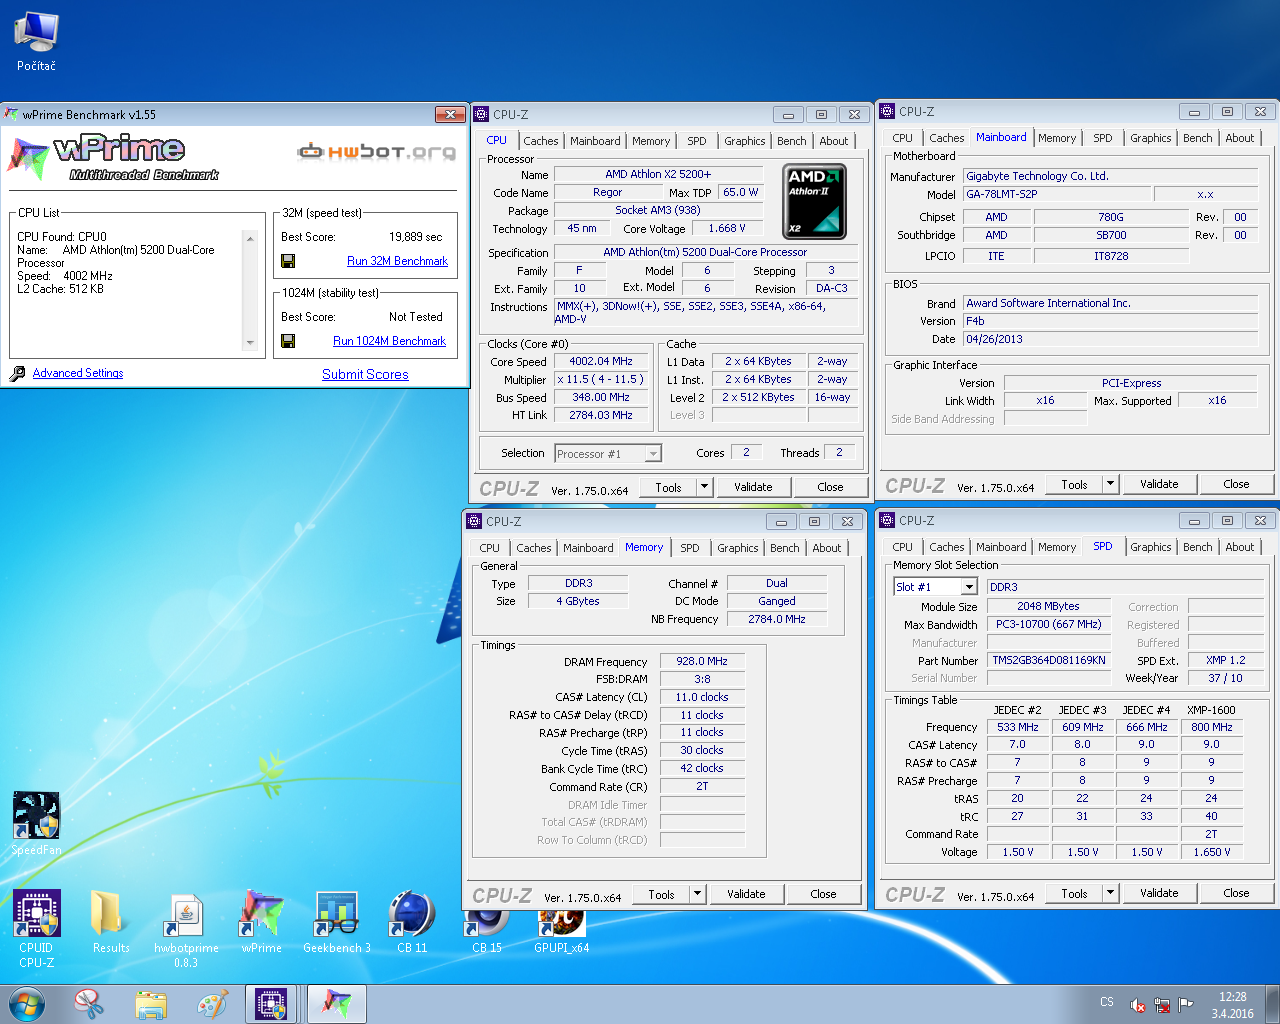Screen dimensions: 1280x1024
Task: Click Validate in the Mainboard window
Action: coord(1159,485)
